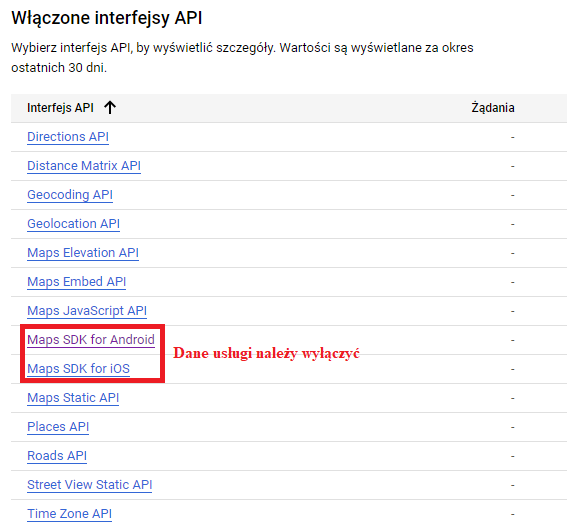Open the Places API link

click(x=58, y=426)
